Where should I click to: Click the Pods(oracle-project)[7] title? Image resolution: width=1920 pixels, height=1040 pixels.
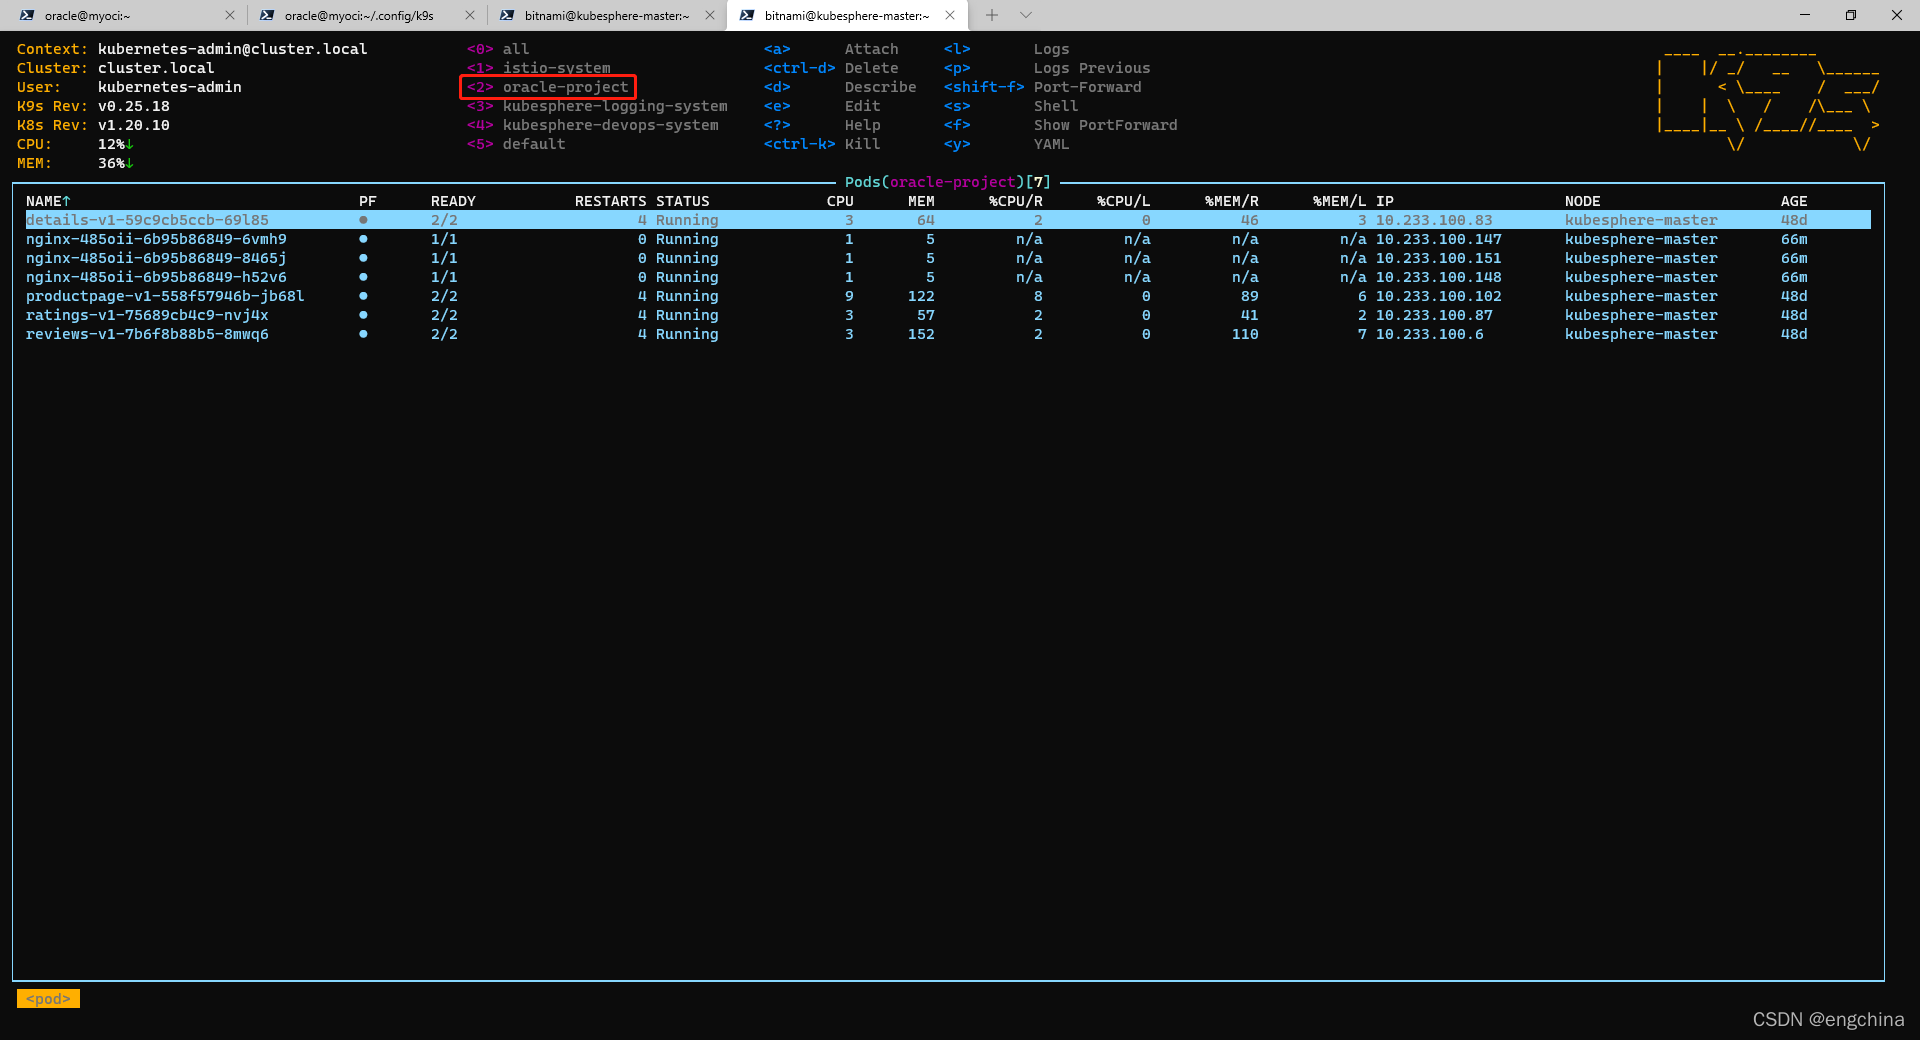[x=948, y=182]
